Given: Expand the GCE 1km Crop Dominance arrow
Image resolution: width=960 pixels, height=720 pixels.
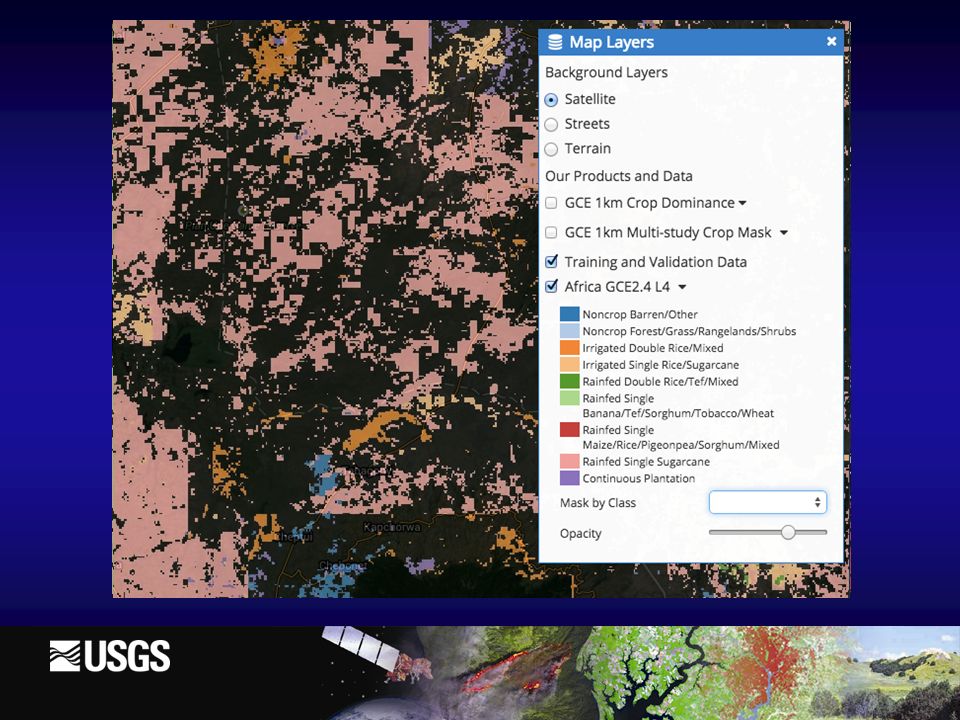Looking at the screenshot, I should click(x=743, y=203).
